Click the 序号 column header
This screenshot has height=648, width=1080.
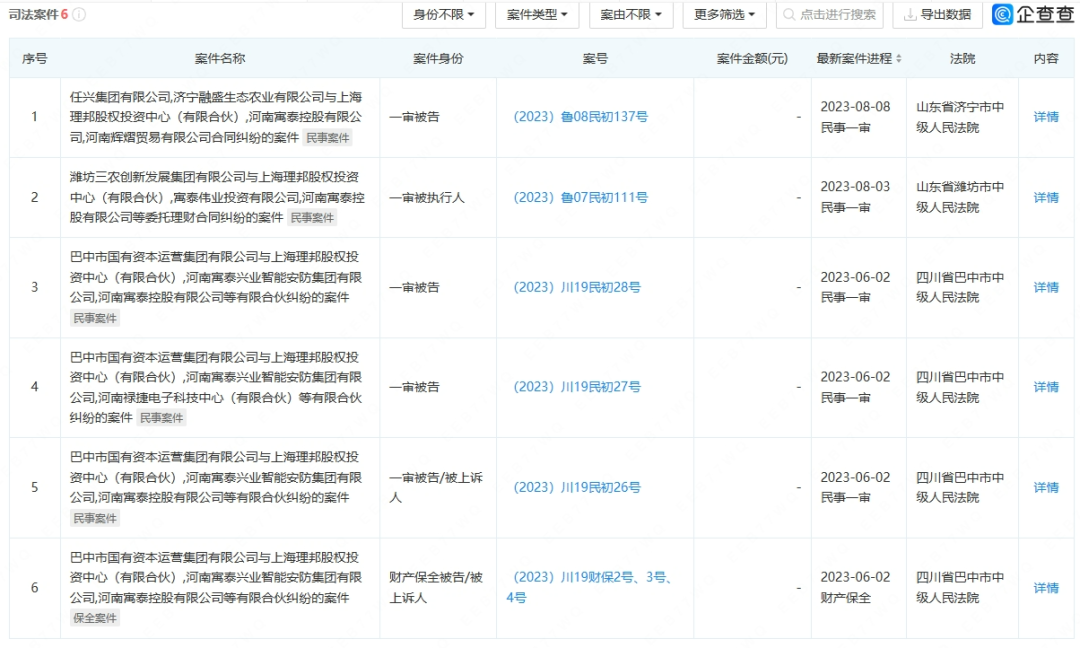(x=34, y=59)
